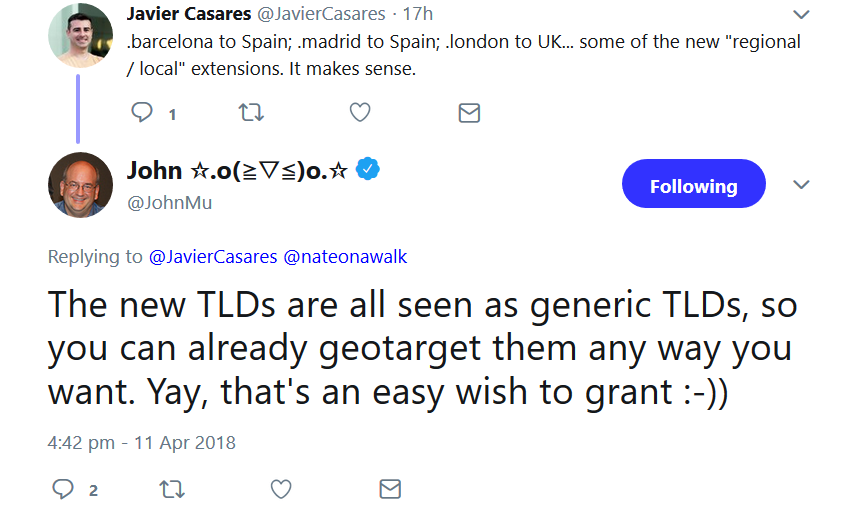
Task: Share John's tweet via message envelope
Action: [x=390, y=489]
